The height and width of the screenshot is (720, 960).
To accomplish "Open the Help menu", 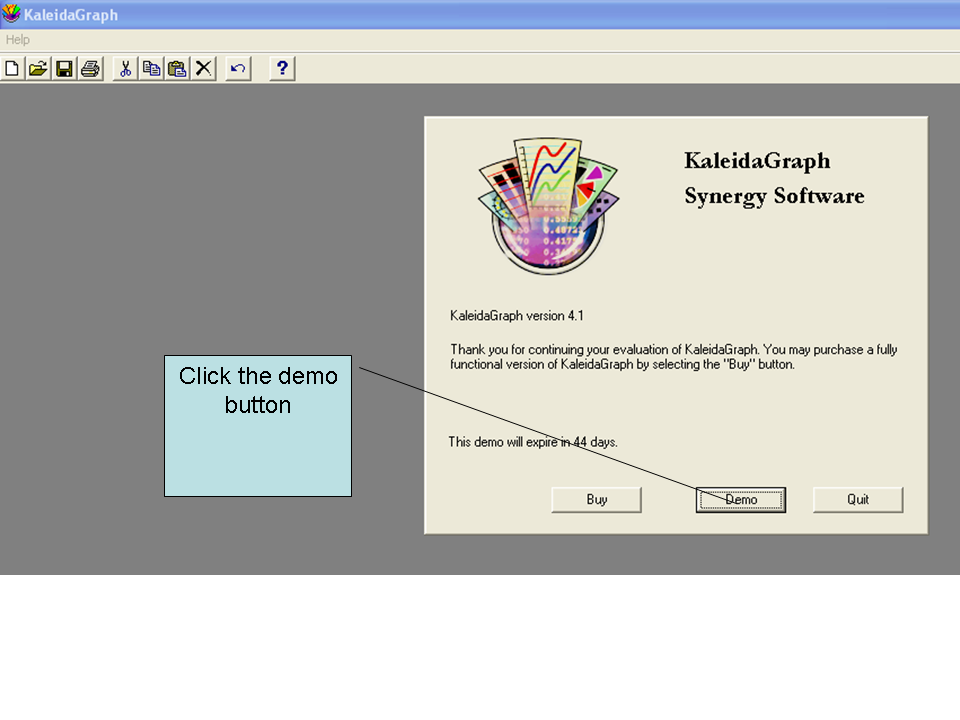I will pos(18,40).
